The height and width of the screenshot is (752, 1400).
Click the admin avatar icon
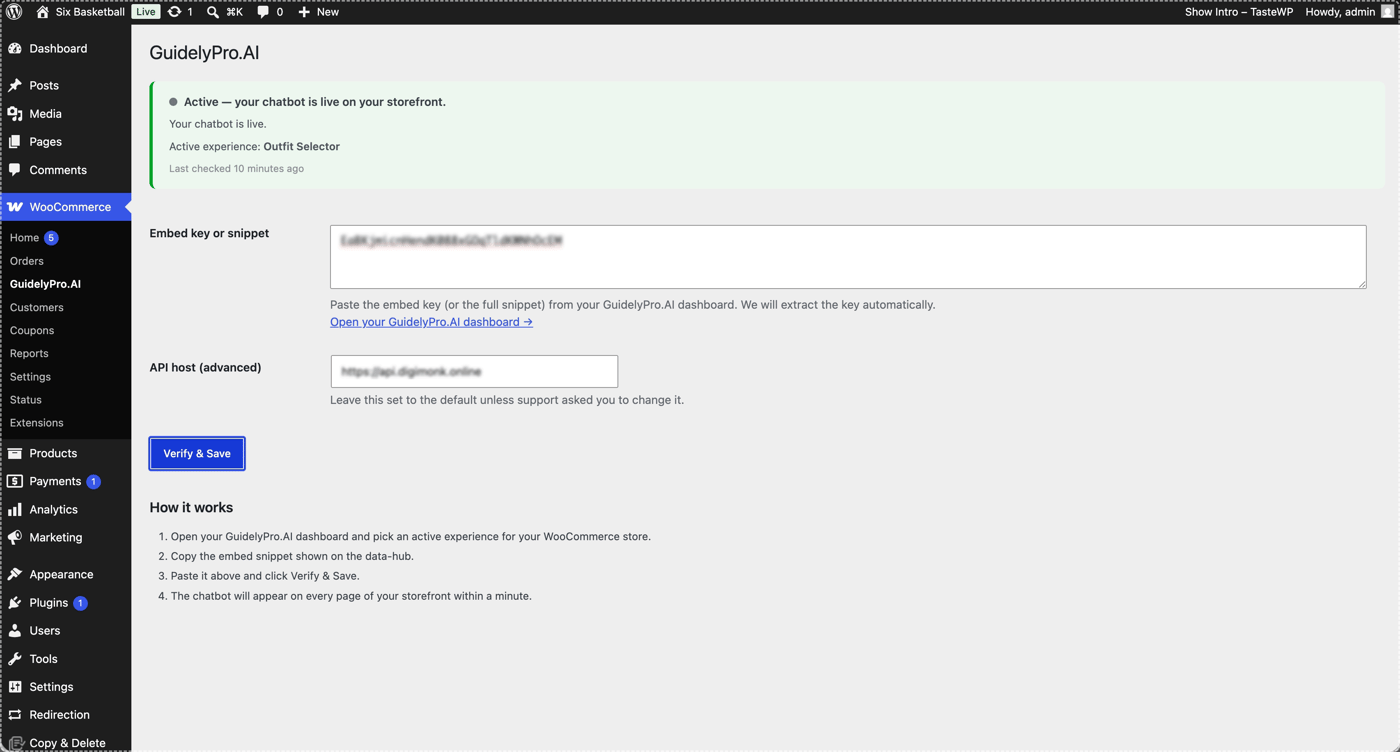point(1388,12)
